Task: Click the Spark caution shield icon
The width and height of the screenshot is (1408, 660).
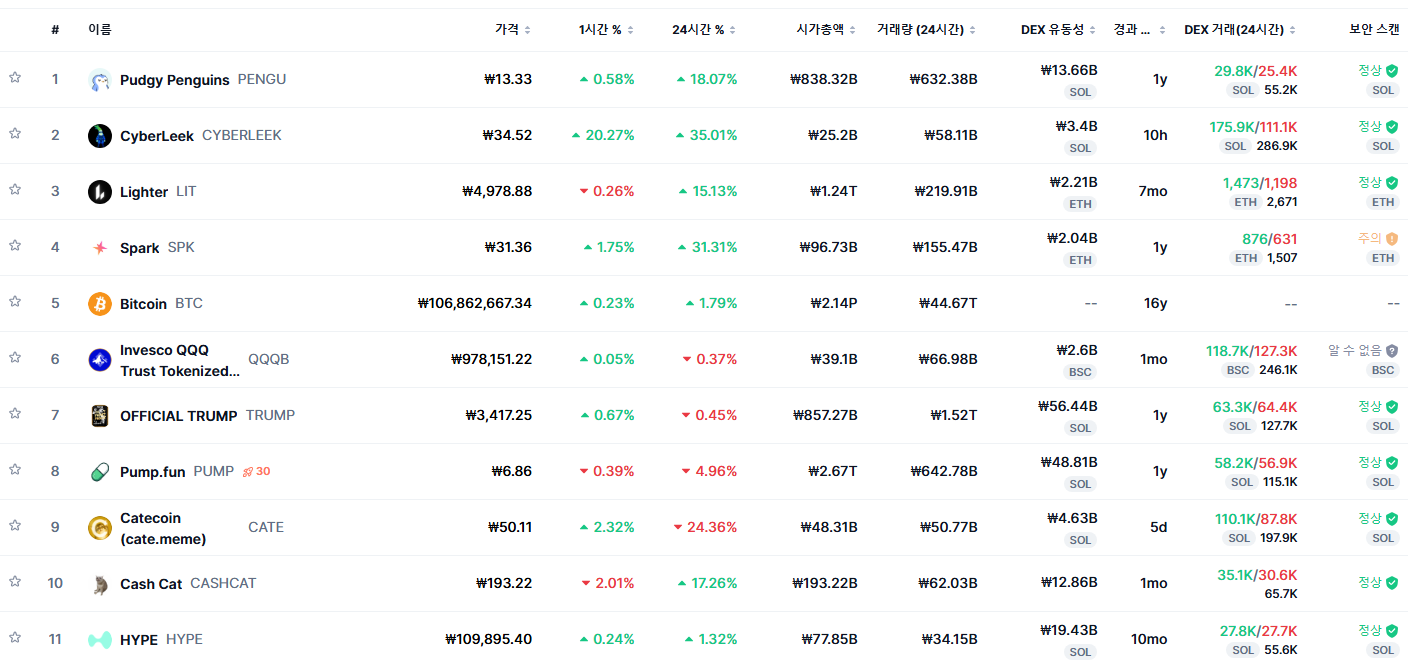Action: coord(1392,239)
